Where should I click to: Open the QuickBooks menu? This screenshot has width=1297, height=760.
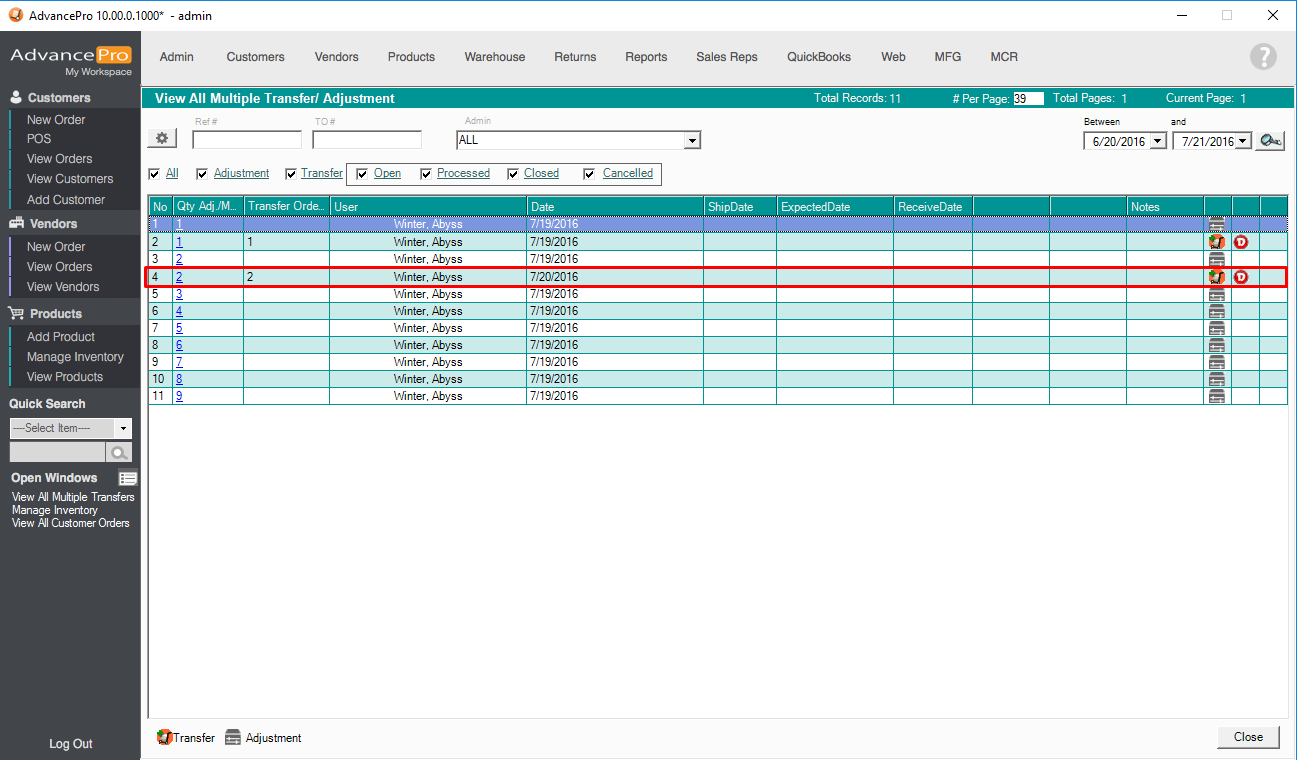click(x=819, y=57)
